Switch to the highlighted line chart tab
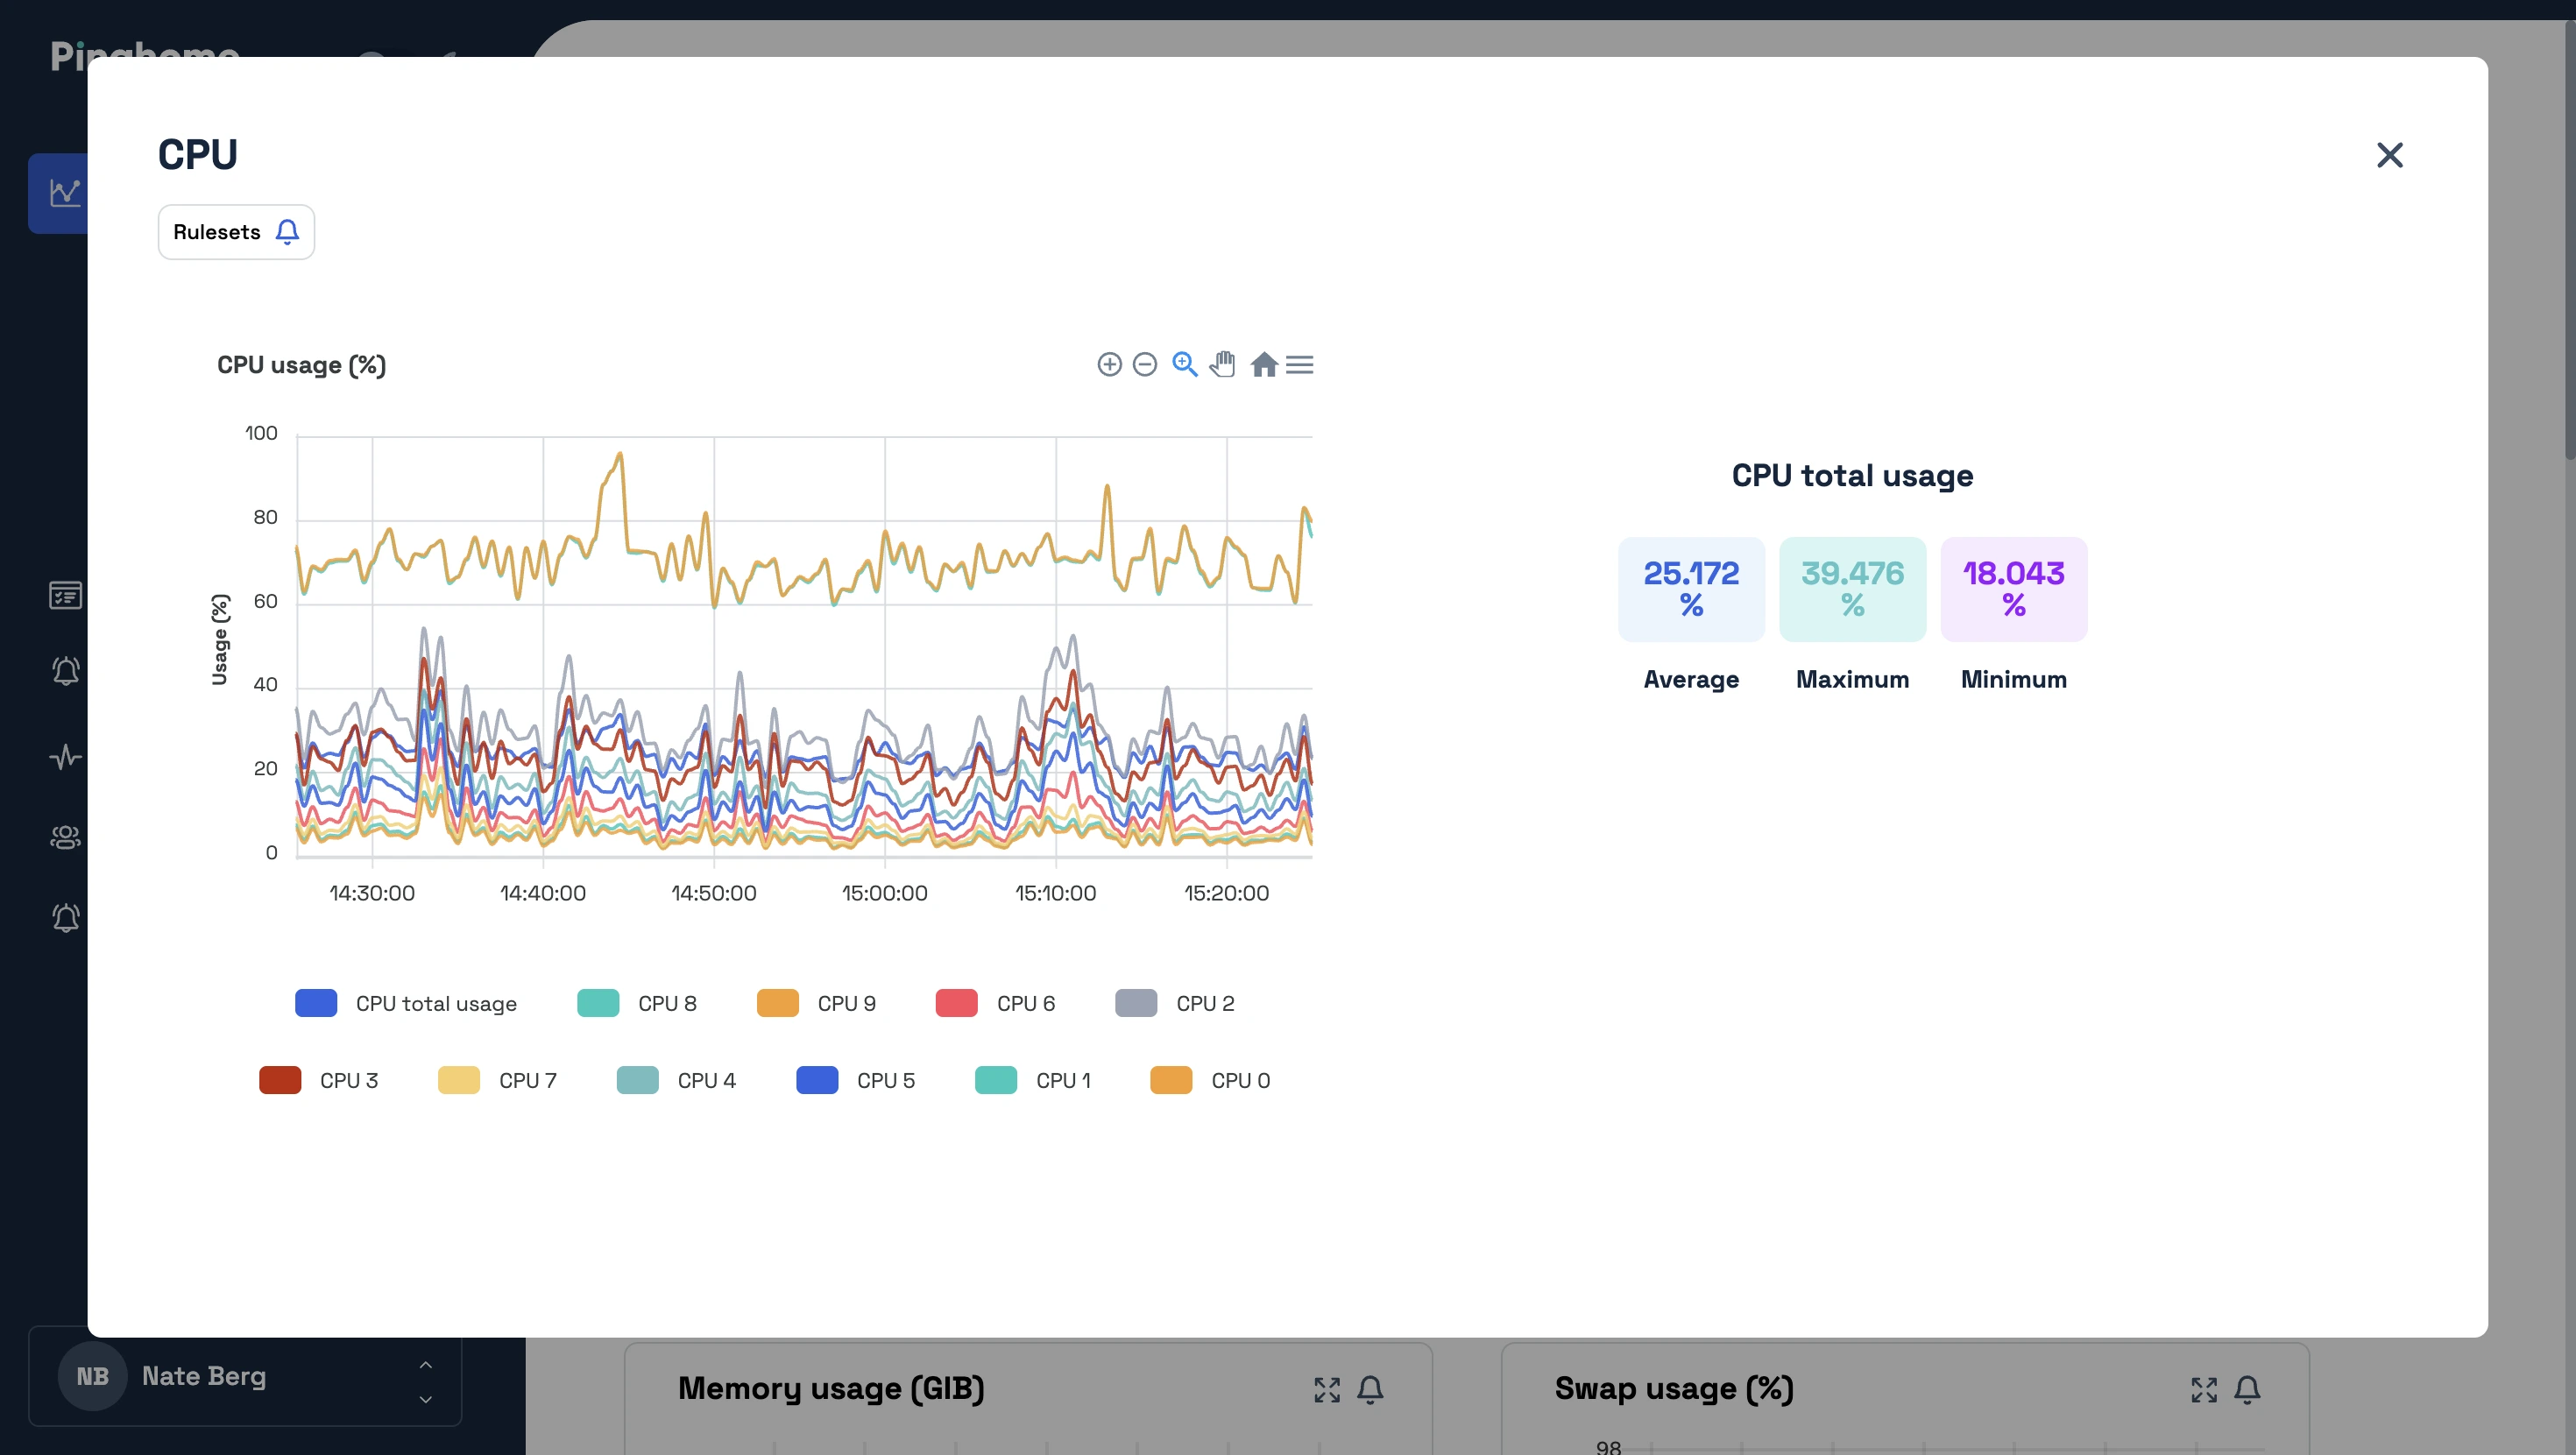 pos(64,193)
